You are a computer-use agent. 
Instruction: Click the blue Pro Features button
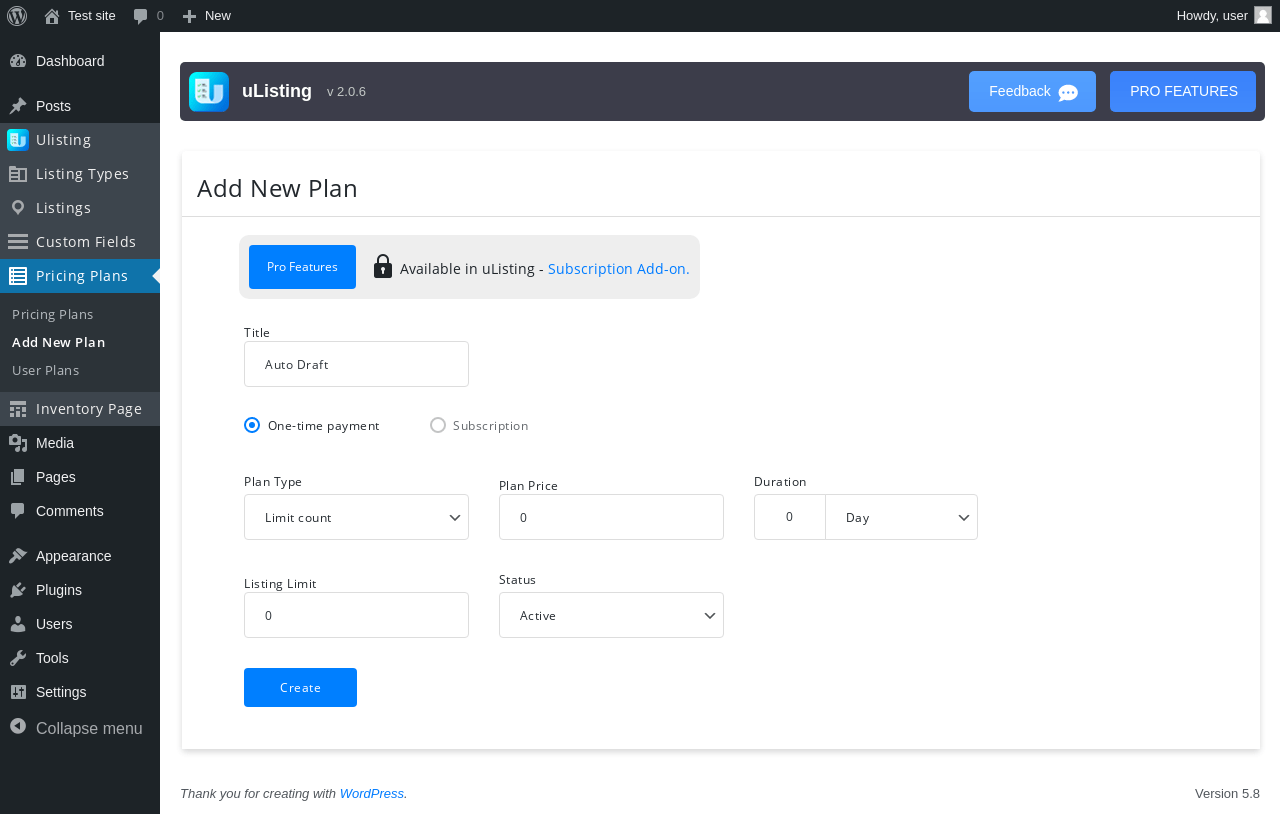click(x=302, y=267)
